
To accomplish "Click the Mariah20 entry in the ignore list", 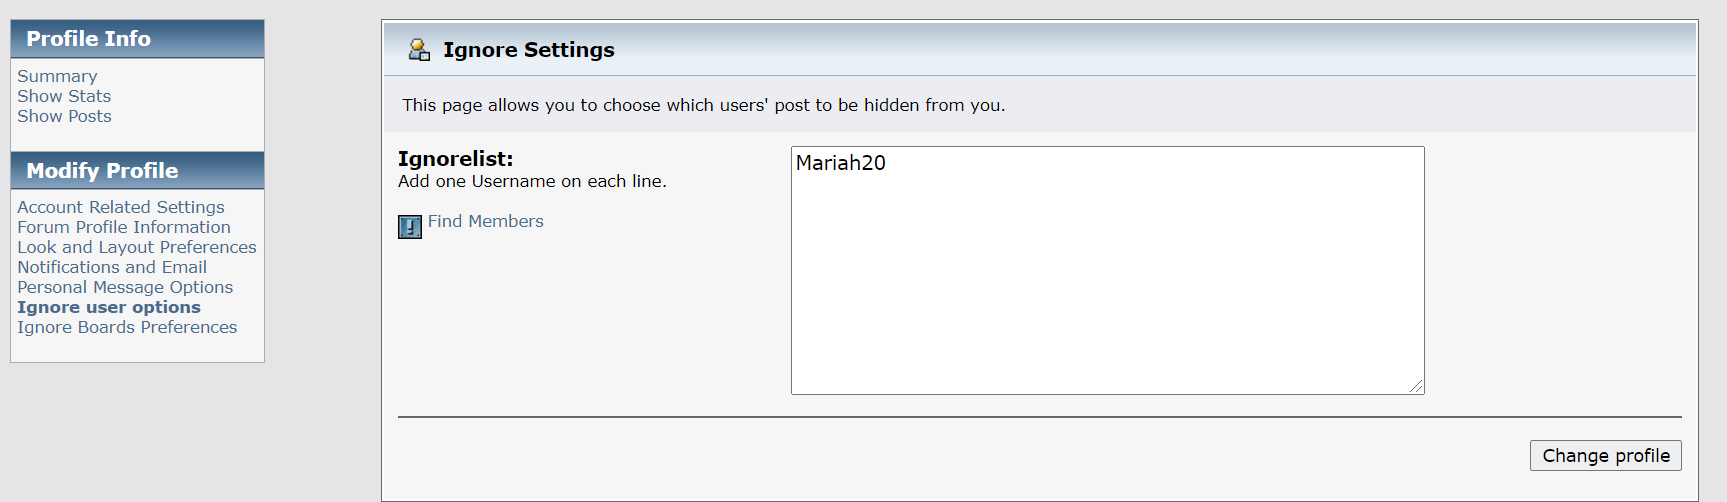I will tap(841, 163).
